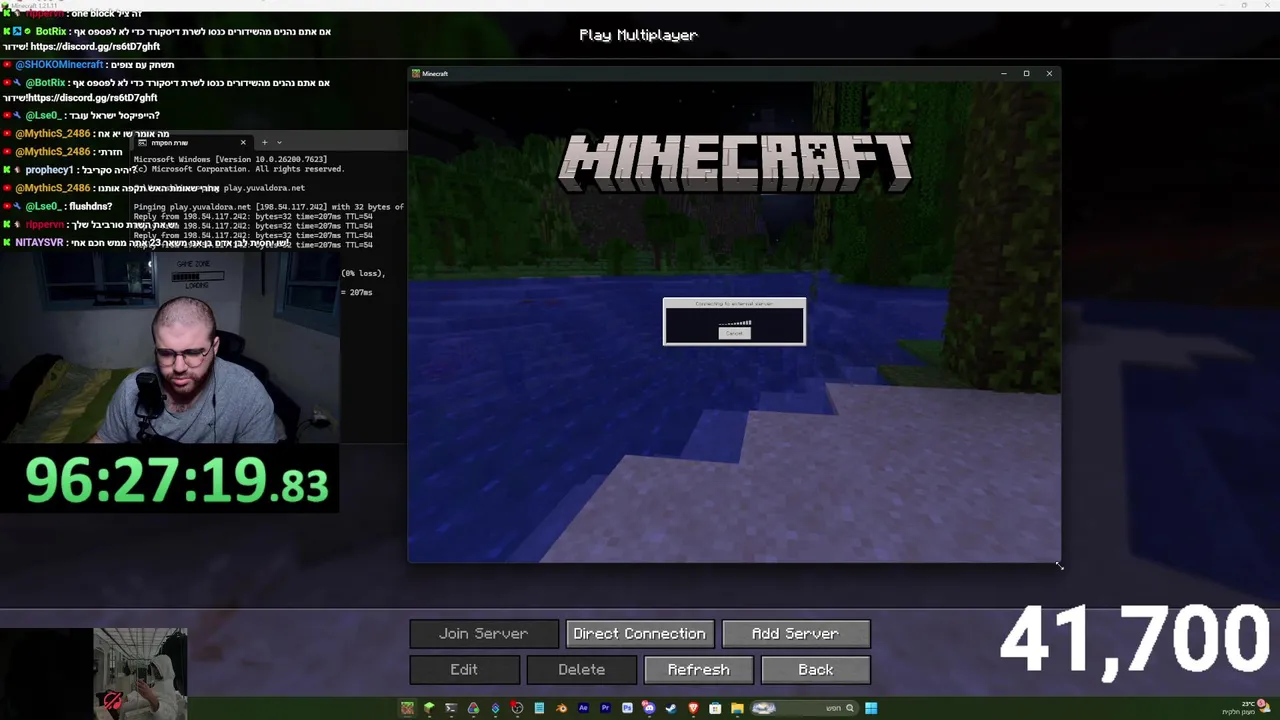The width and height of the screenshot is (1280, 720).
Task: Expand the terminal new-tab dropdown
Action: 279,142
